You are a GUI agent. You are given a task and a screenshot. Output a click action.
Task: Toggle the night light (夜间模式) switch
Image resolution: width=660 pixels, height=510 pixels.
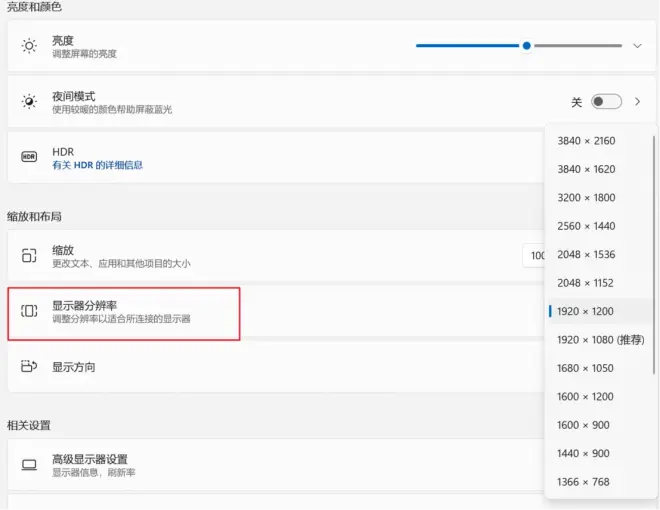click(606, 101)
